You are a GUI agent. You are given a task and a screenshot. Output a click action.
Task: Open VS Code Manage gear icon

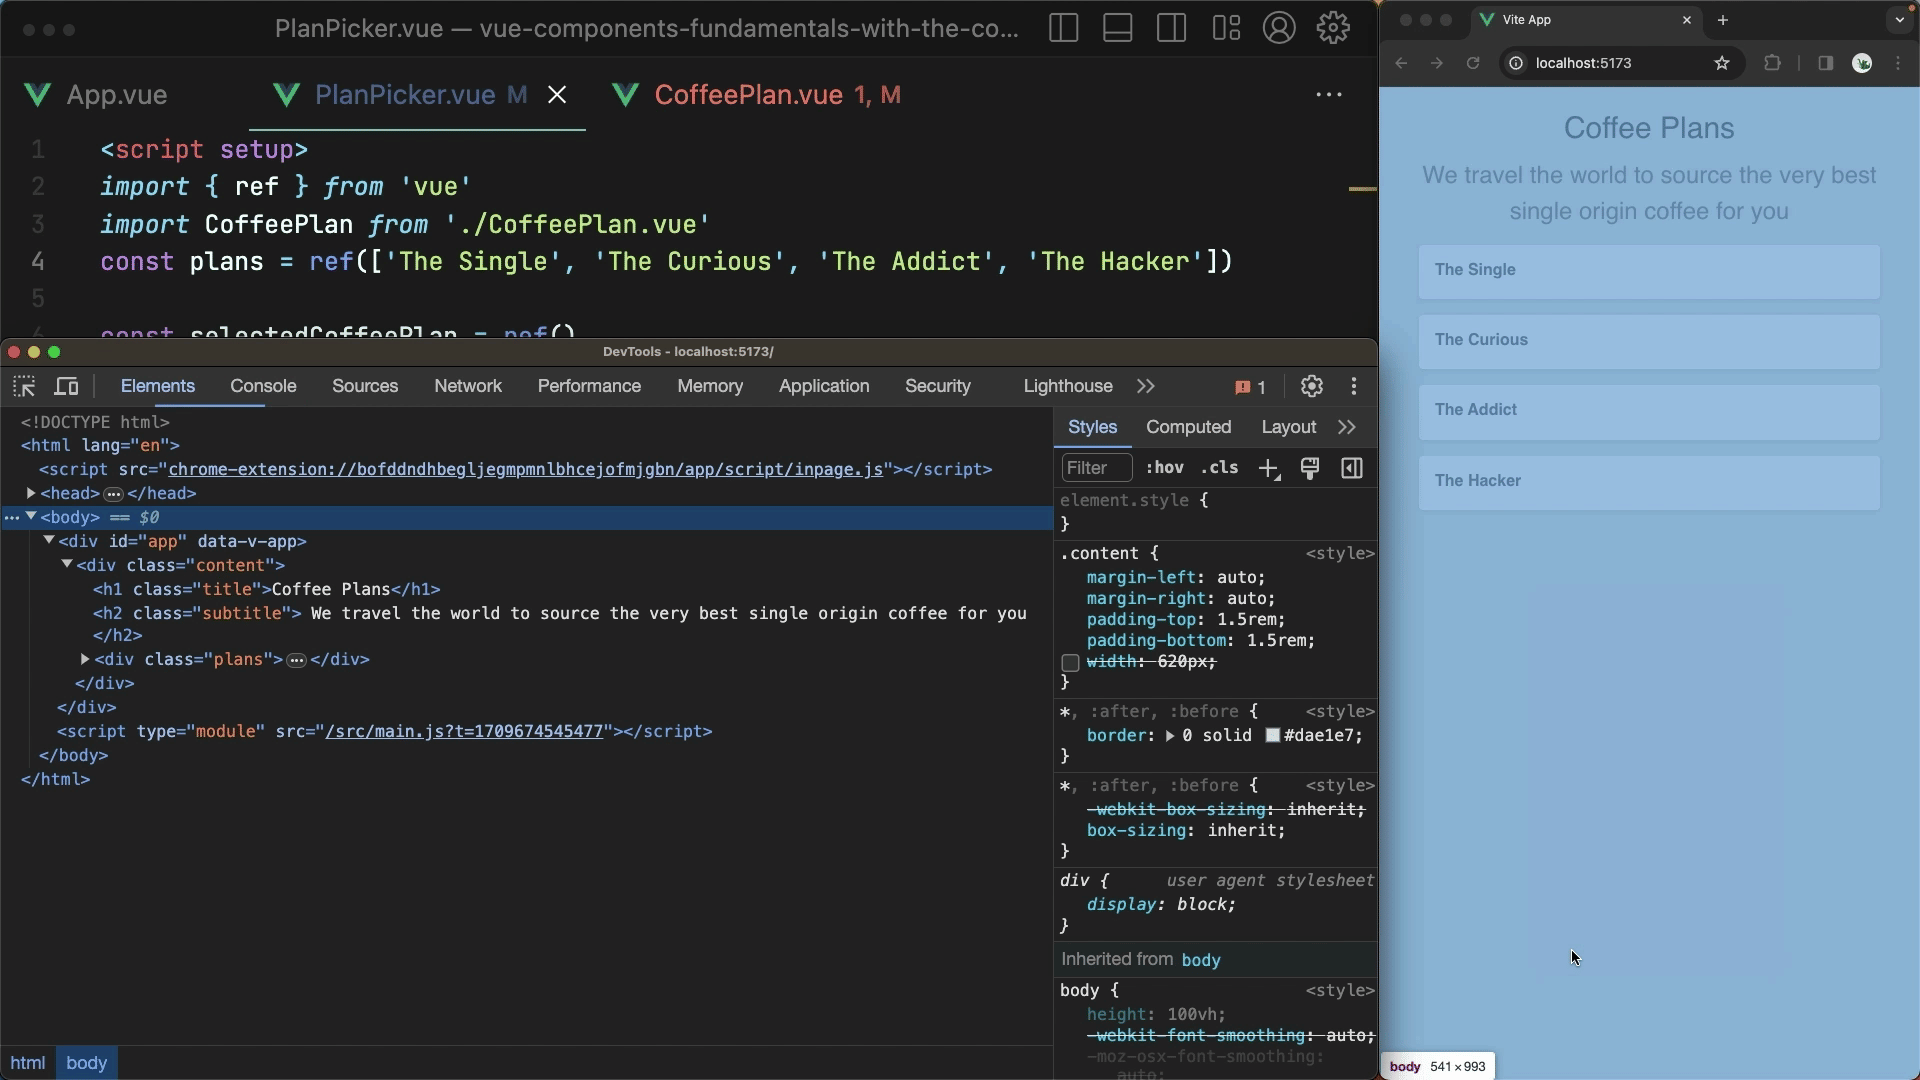(1333, 28)
